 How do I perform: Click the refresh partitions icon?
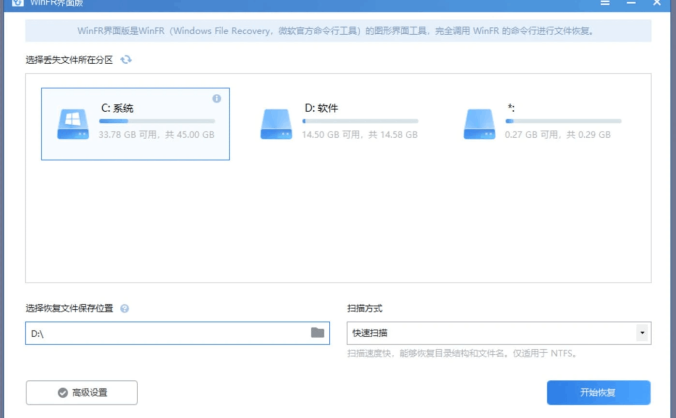(x=126, y=59)
